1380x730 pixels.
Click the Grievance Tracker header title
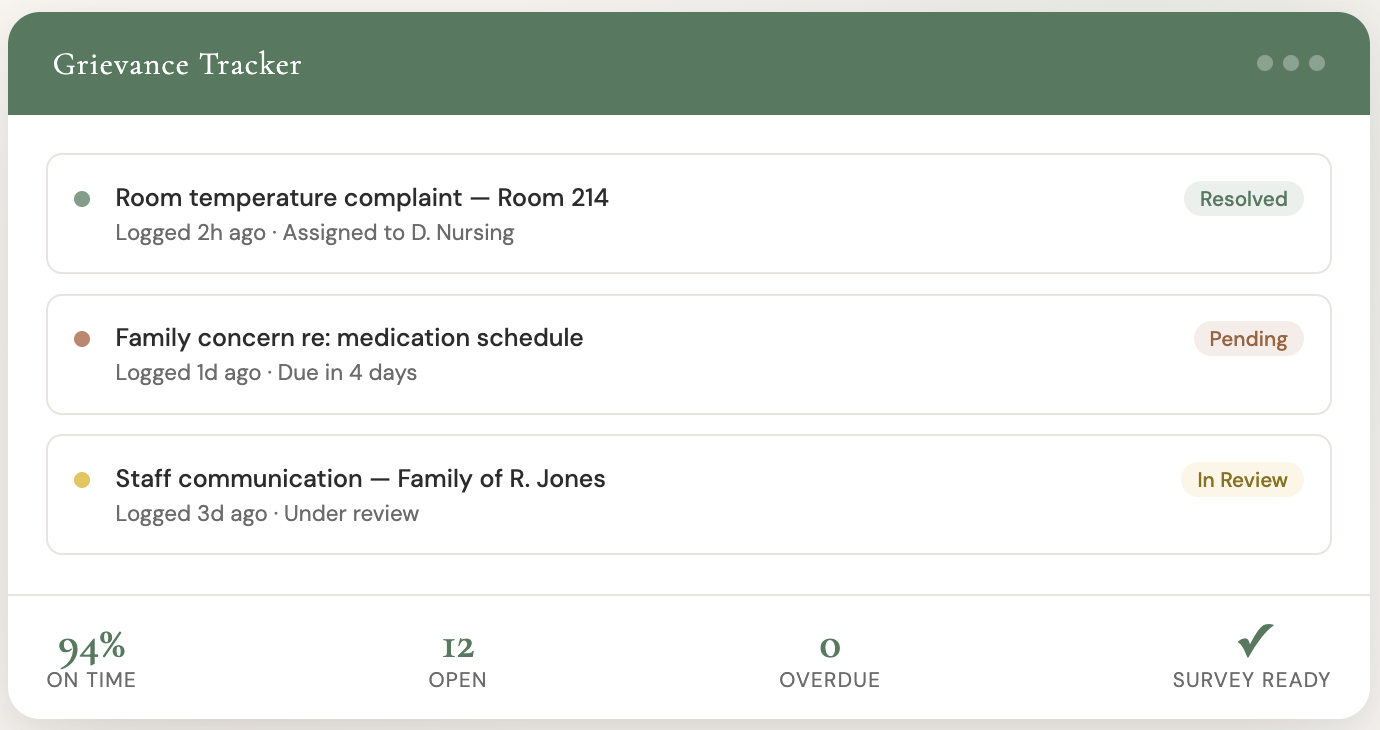177,65
